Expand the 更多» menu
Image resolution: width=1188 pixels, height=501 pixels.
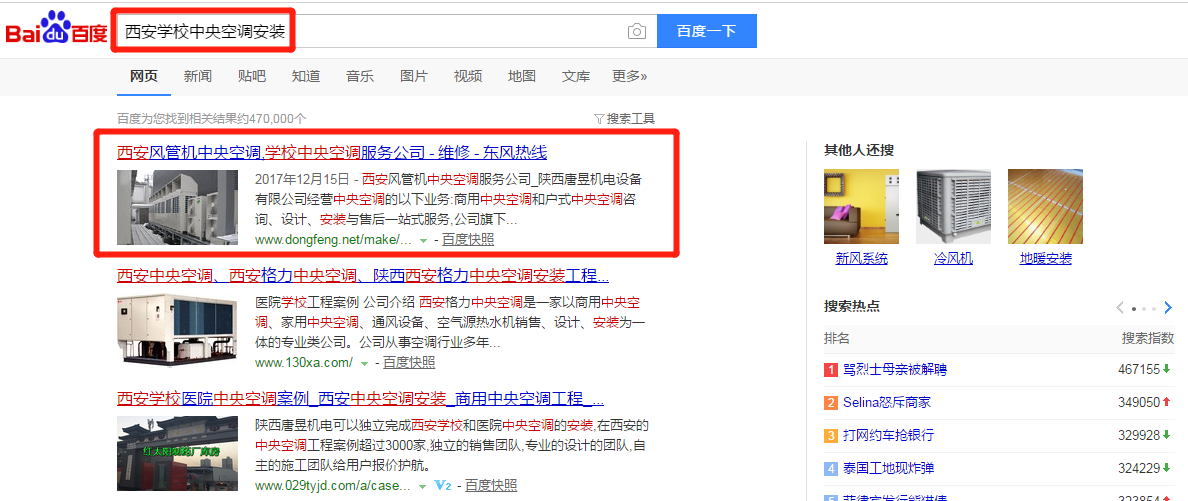[630, 76]
